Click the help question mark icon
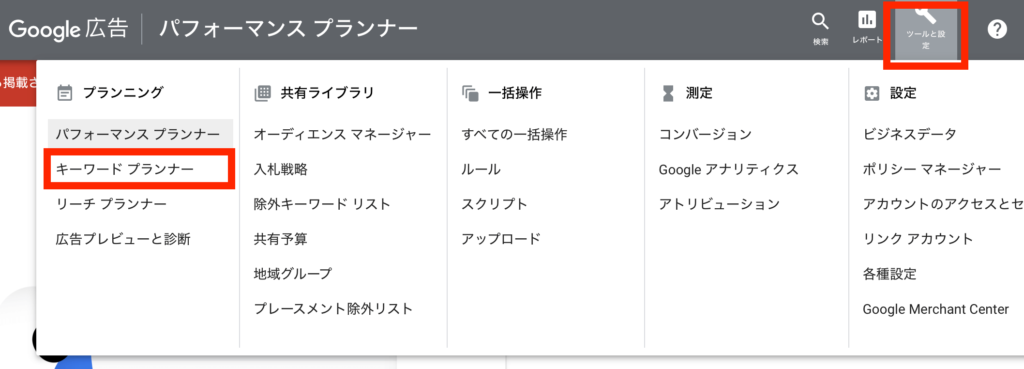This screenshot has height=369, width=1024. (997, 29)
